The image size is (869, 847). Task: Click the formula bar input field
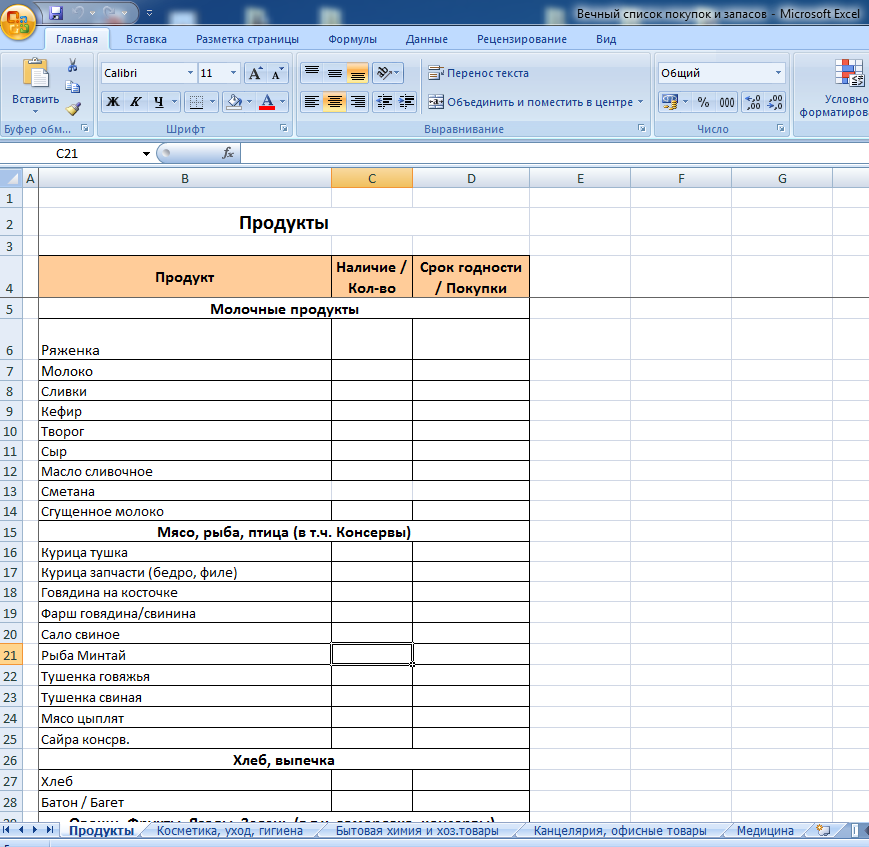pyautogui.click(x=555, y=154)
